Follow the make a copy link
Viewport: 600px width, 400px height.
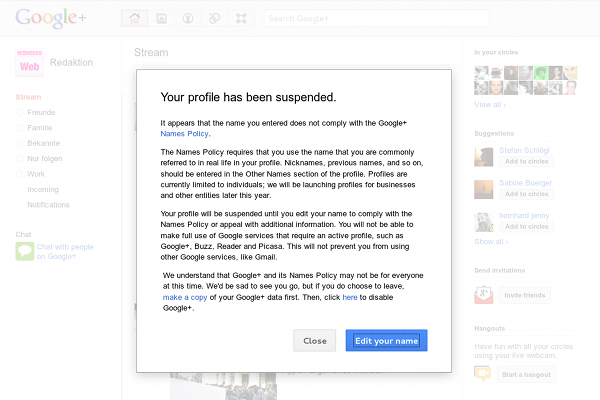point(185,297)
